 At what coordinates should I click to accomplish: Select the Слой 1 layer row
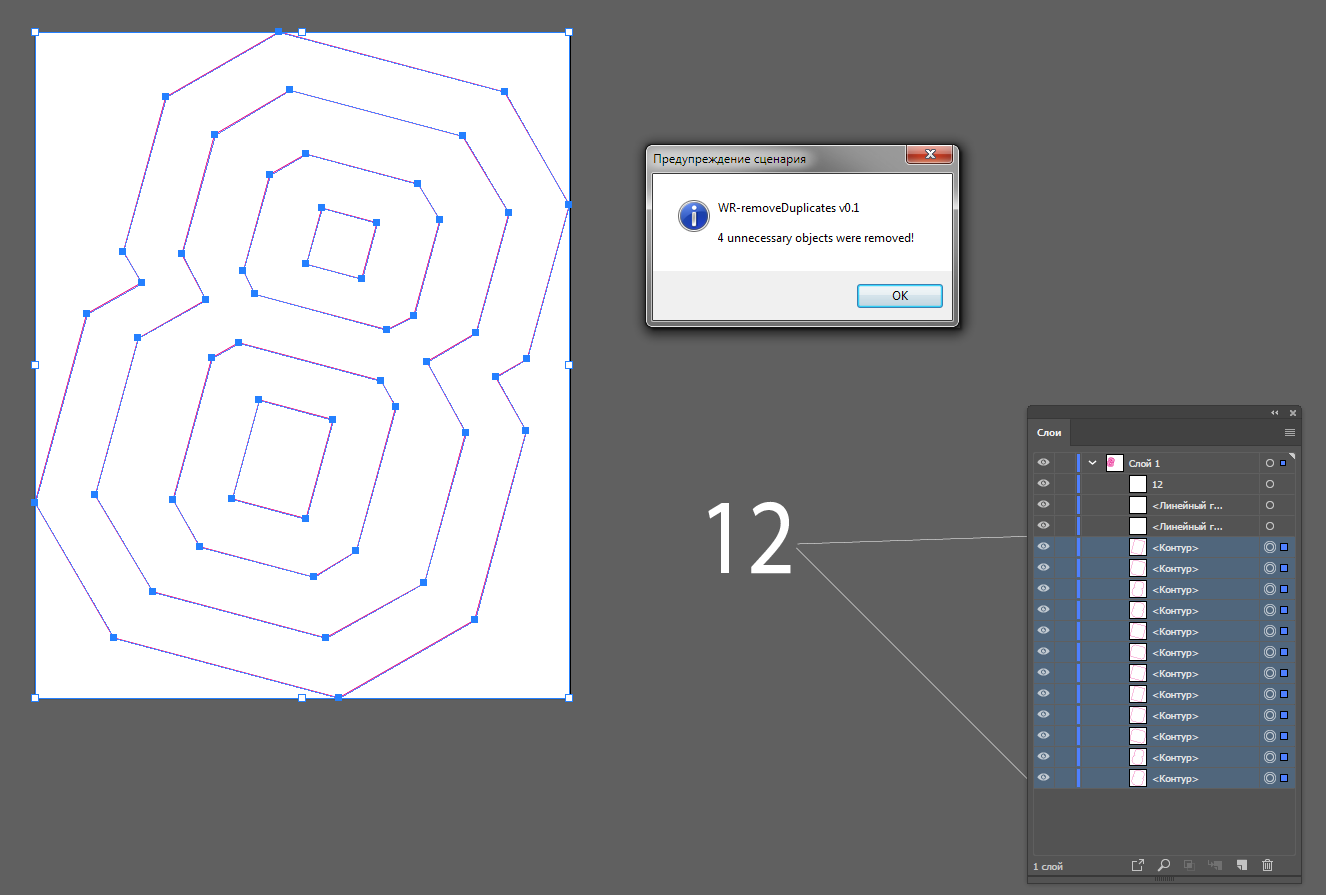pyautogui.click(x=1164, y=463)
